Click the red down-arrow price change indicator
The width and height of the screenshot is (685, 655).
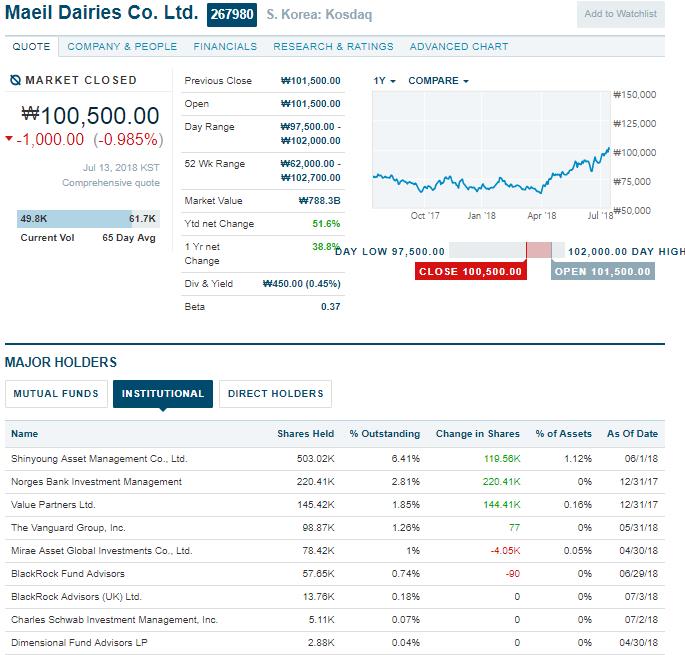(9, 139)
